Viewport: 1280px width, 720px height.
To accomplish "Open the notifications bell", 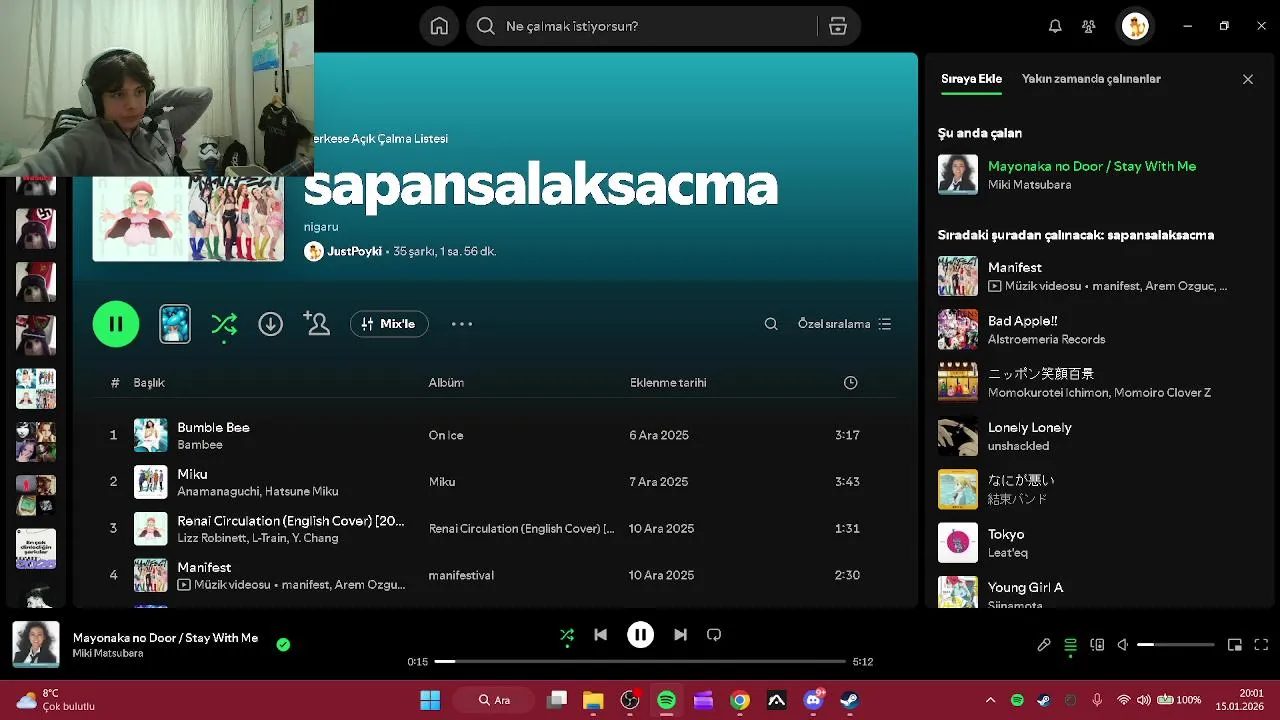I will click(x=1055, y=26).
